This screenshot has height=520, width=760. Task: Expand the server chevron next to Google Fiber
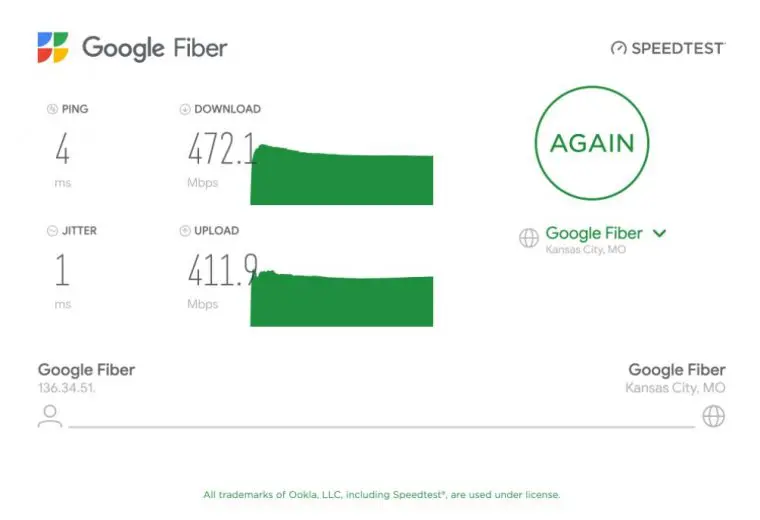(x=659, y=234)
